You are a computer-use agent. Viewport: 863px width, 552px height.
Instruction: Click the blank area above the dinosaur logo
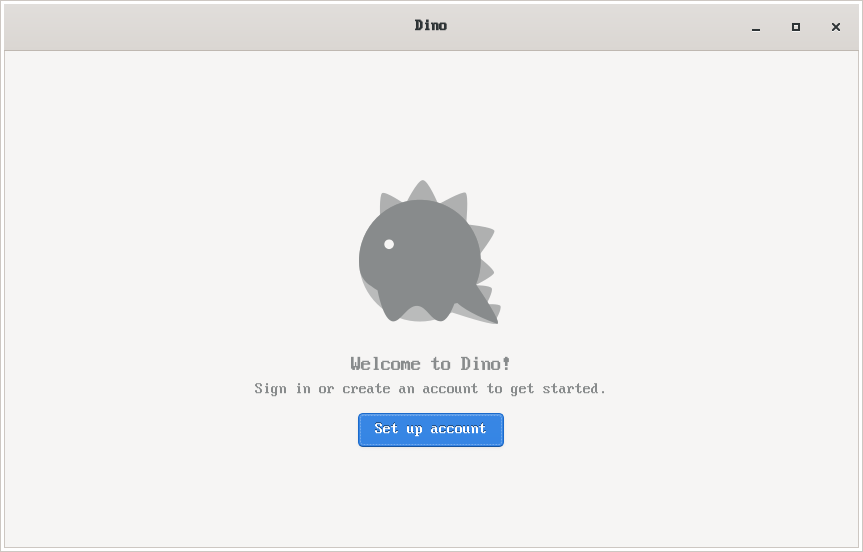[x=430, y=116]
